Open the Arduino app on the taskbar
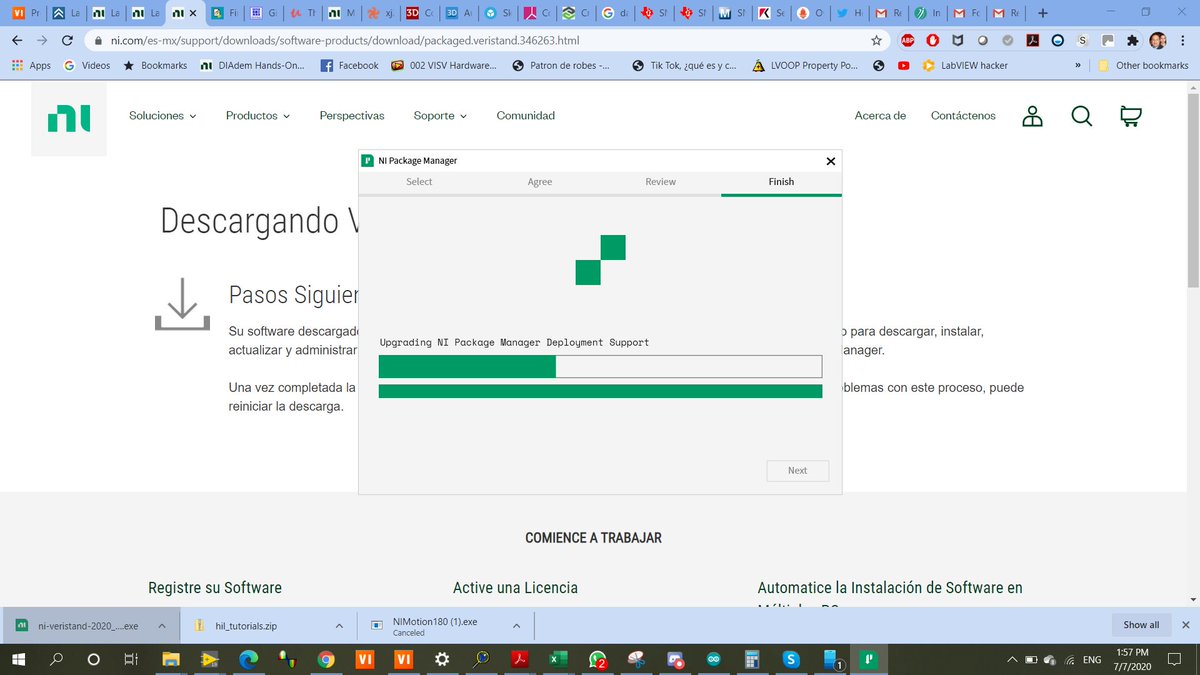1200x675 pixels. [x=713, y=660]
